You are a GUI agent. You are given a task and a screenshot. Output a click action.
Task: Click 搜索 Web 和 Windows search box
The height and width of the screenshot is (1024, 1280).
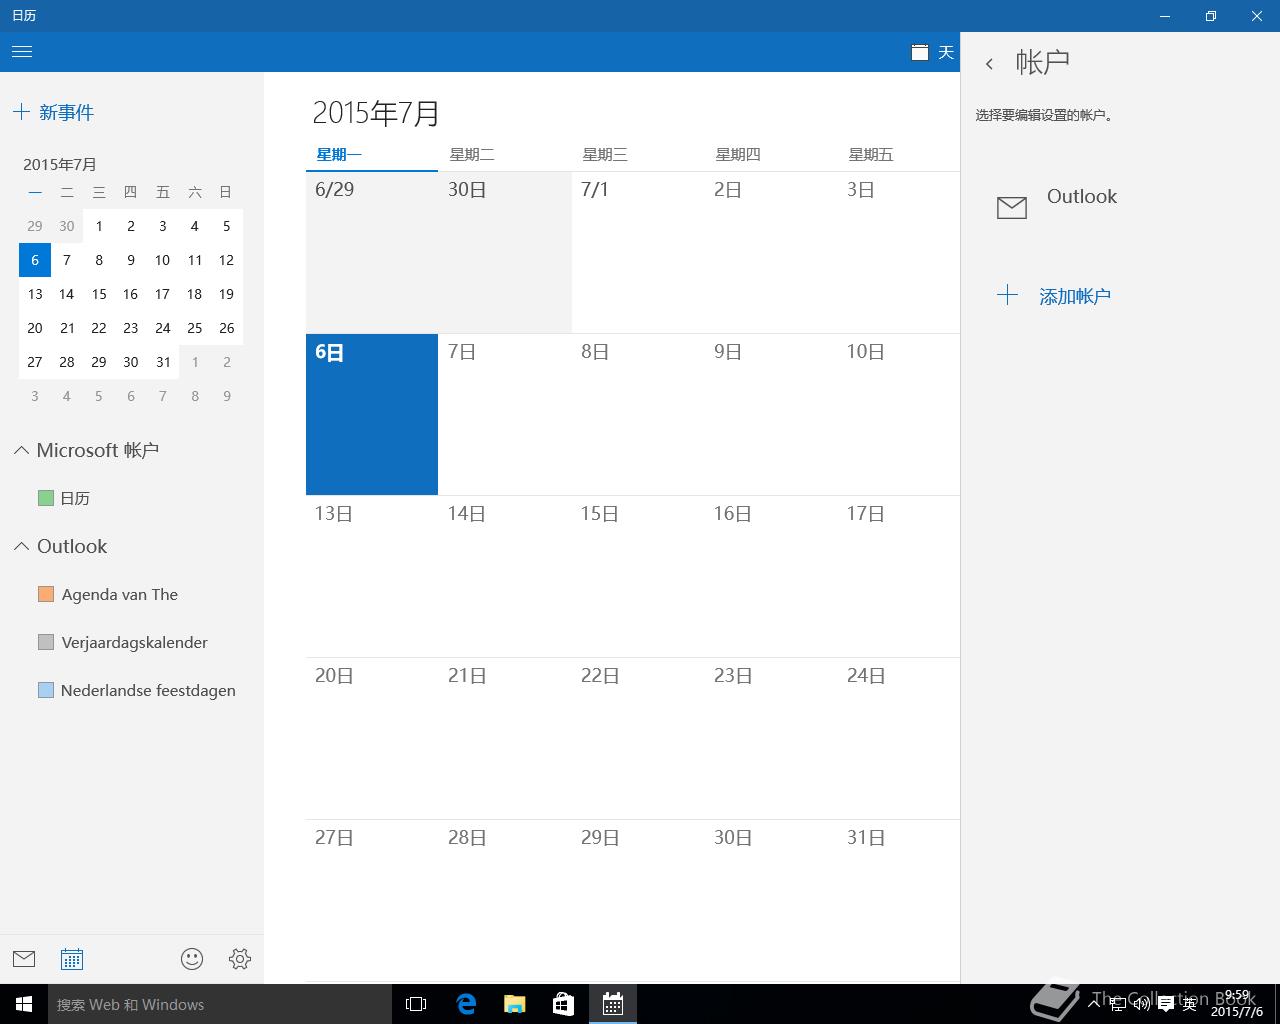(x=220, y=1004)
